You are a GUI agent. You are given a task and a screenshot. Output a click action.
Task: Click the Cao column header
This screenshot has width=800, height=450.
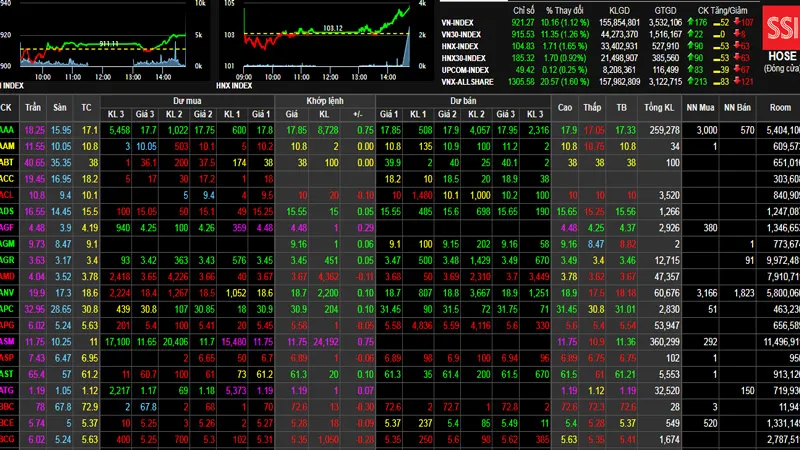565,107
